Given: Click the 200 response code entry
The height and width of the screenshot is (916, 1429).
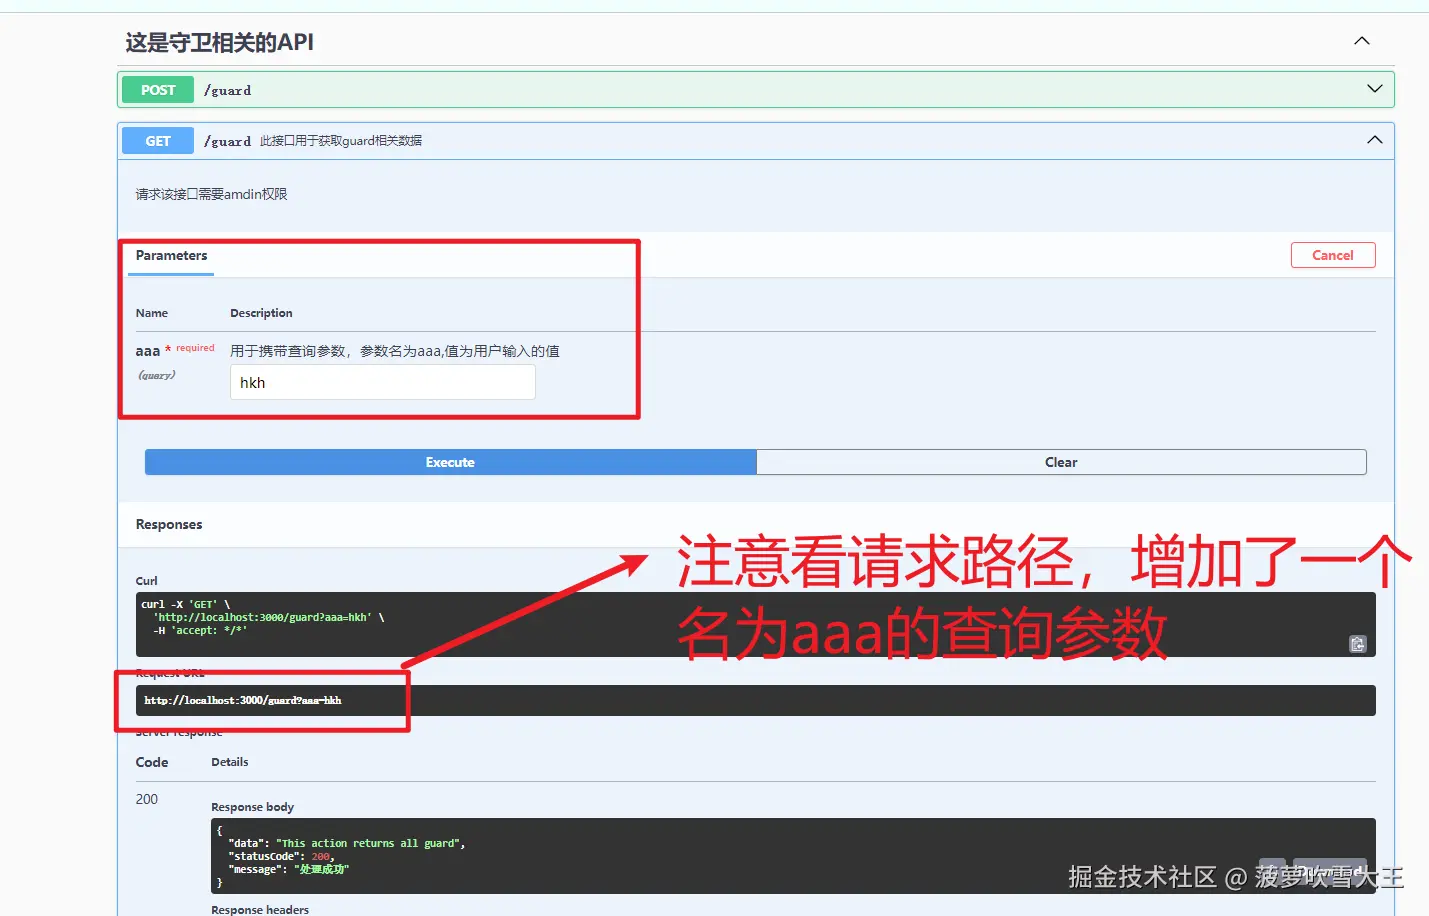Looking at the screenshot, I should tap(146, 799).
